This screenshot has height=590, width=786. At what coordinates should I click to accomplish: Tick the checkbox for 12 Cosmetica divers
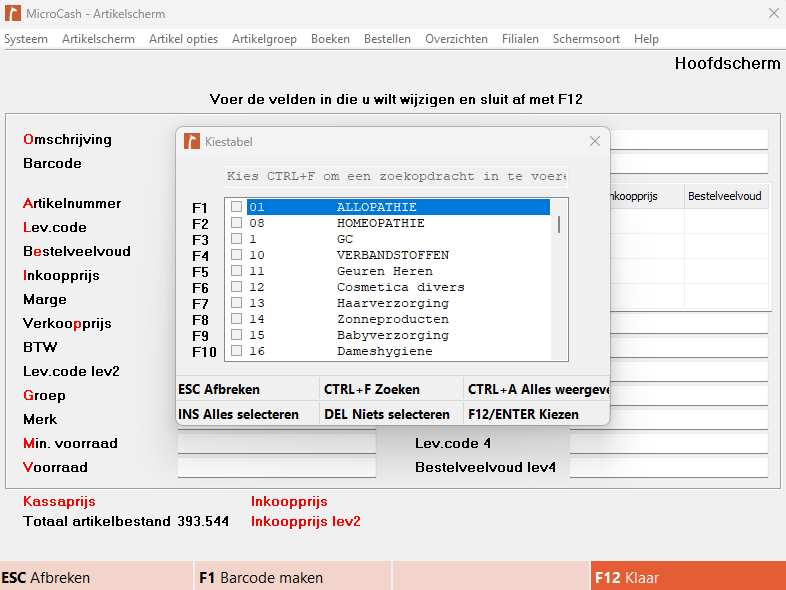click(237, 287)
